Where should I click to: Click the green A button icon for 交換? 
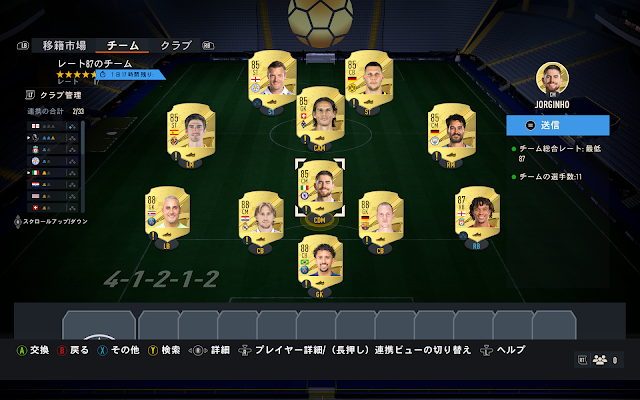(22, 351)
